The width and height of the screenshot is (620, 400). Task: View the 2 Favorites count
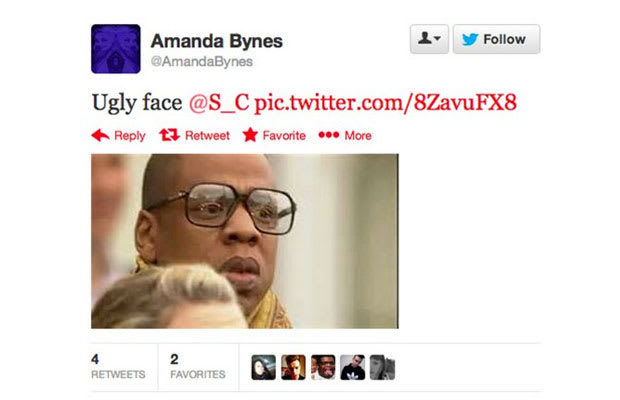(x=198, y=366)
